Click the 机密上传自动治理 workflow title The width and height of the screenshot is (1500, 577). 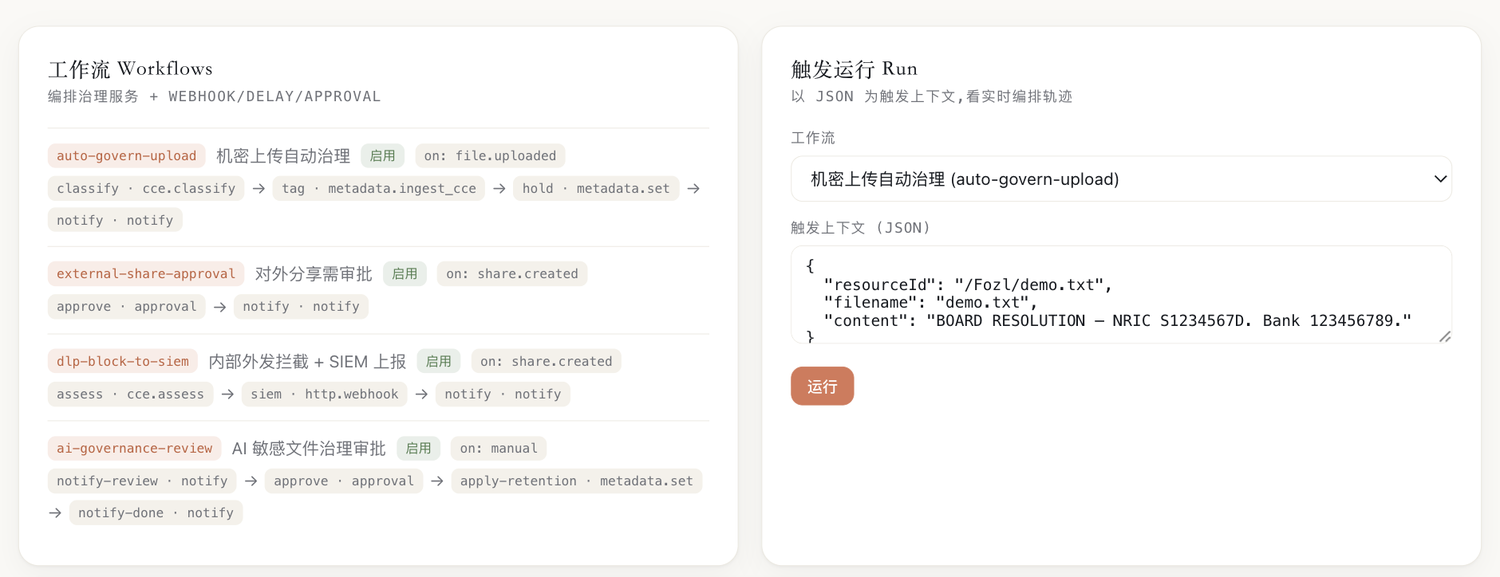pos(283,156)
